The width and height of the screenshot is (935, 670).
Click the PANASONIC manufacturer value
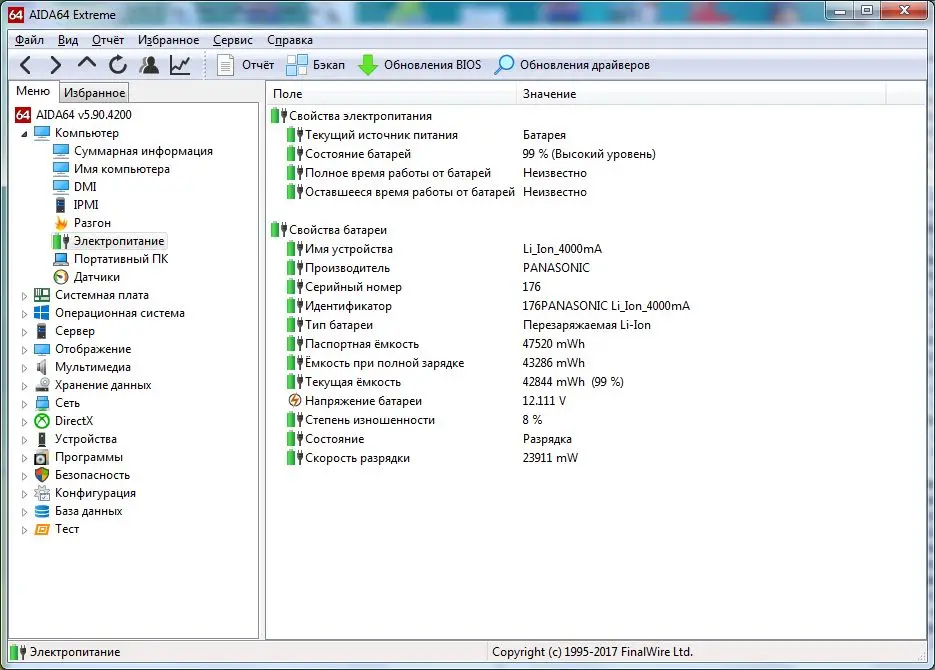pyautogui.click(x=556, y=268)
